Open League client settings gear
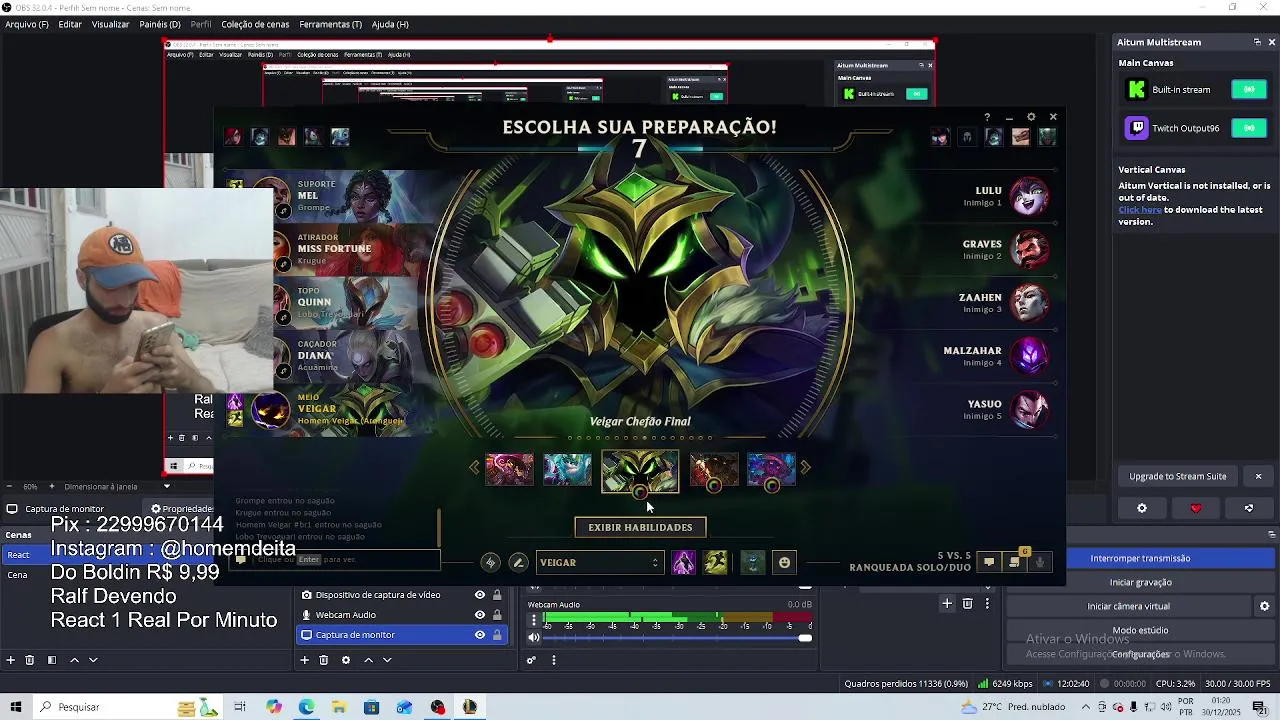Viewport: 1280px width, 720px height. (x=1031, y=117)
